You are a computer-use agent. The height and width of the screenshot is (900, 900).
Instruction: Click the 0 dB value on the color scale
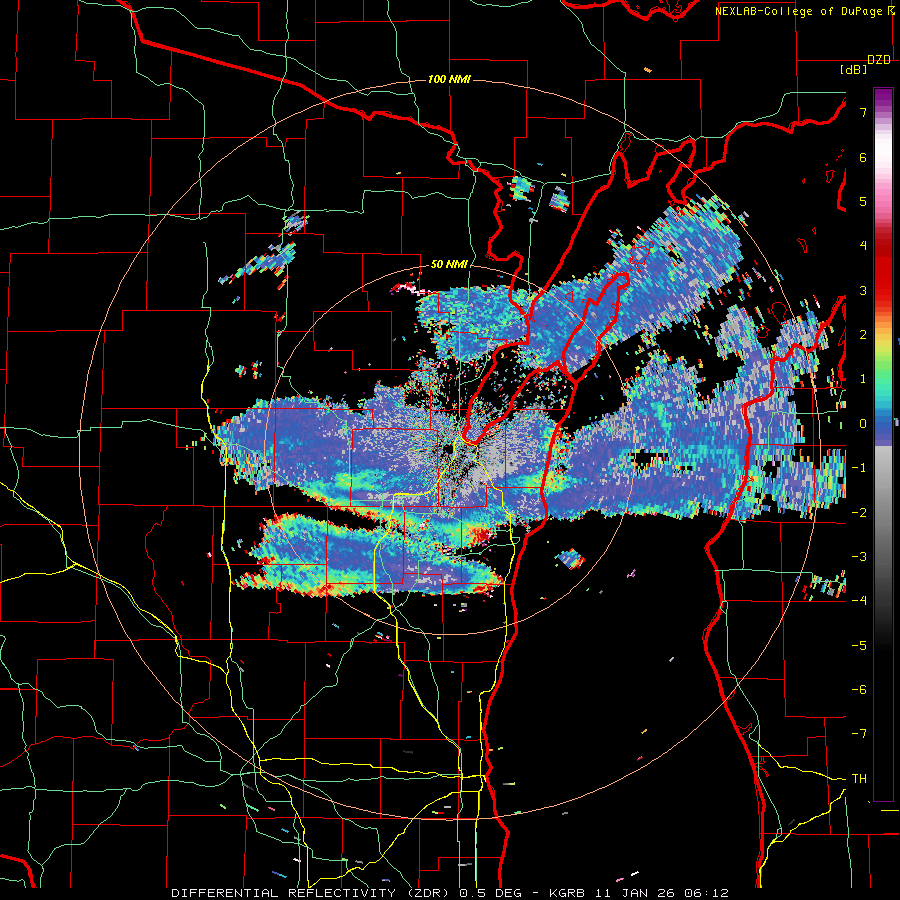[863, 424]
